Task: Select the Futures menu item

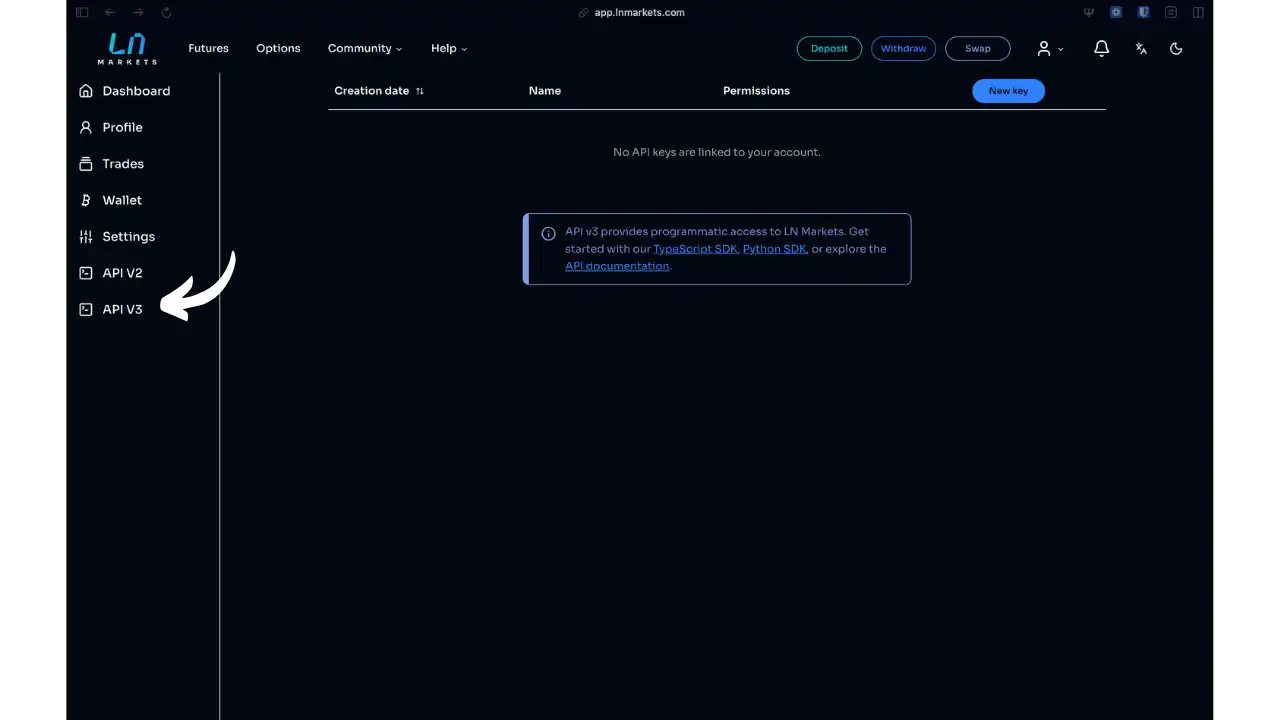Action: tap(208, 48)
